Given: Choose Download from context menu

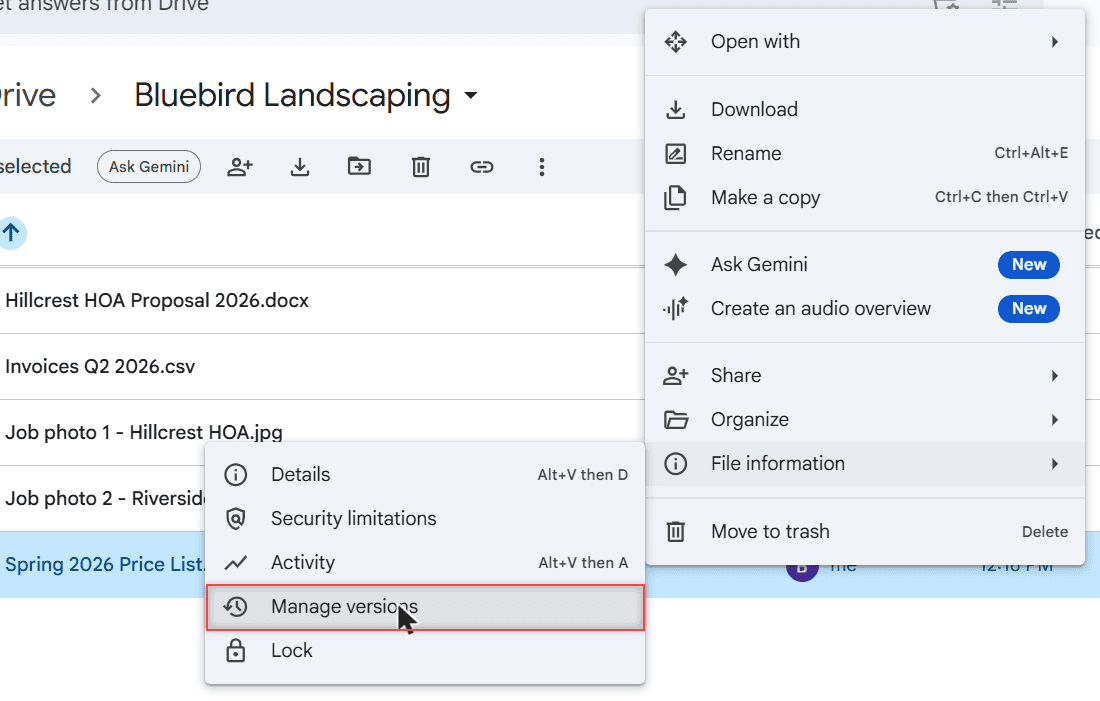Looking at the screenshot, I should (865, 109).
